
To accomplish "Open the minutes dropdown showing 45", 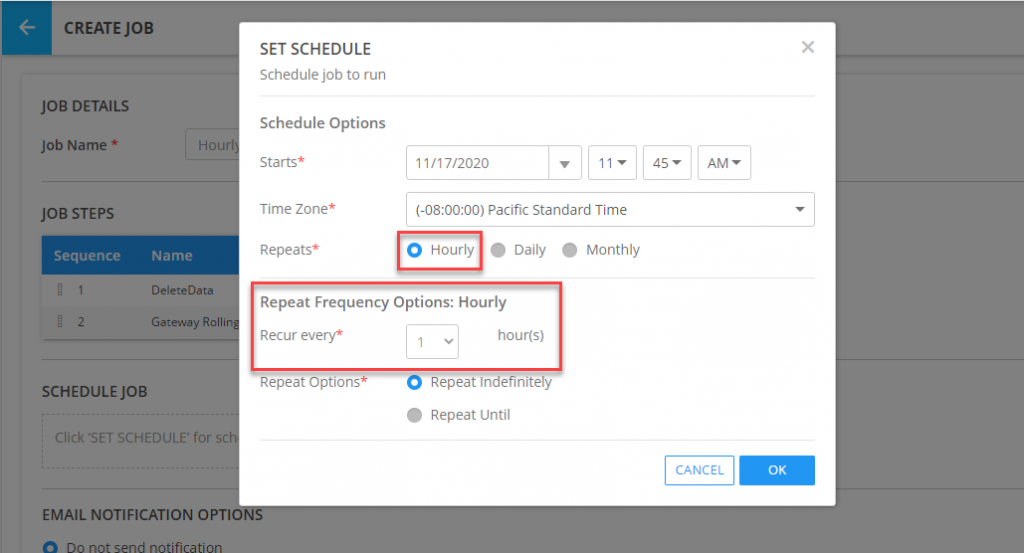I will click(666, 163).
